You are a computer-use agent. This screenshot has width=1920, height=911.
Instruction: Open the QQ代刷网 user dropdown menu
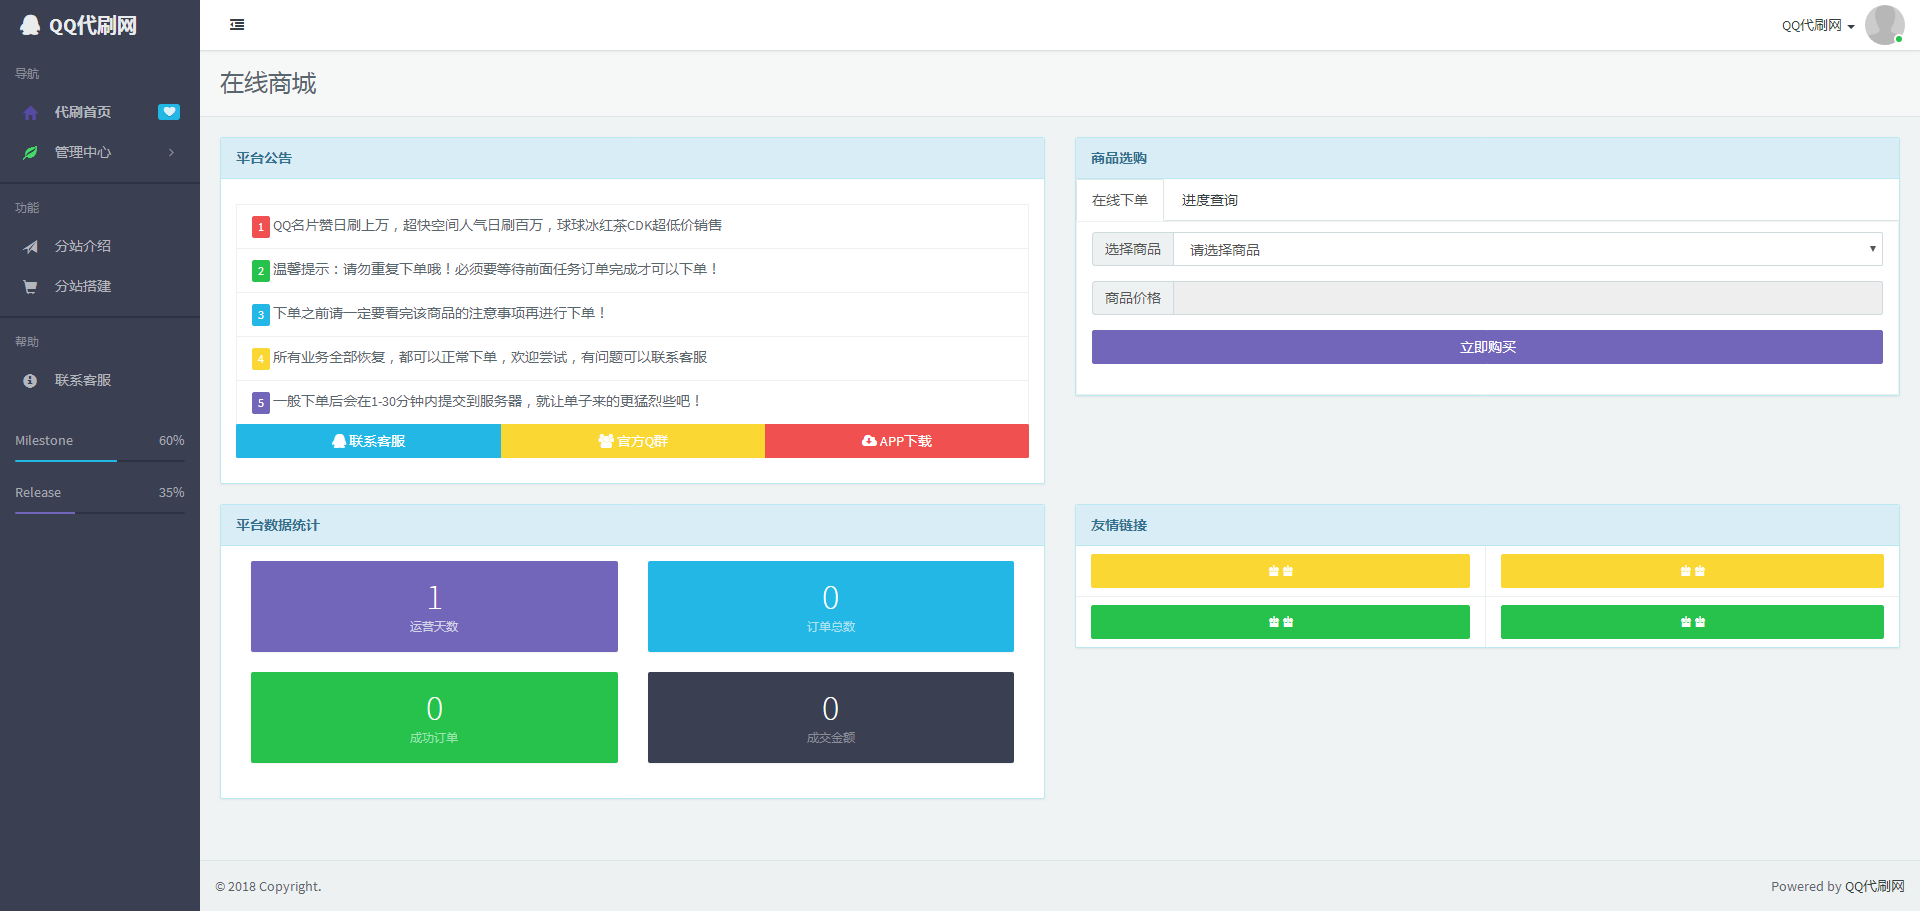[x=1817, y=26]
